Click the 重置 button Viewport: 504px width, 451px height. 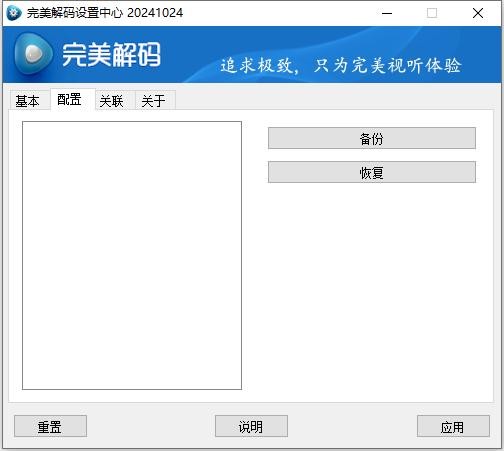click(50, 426)
